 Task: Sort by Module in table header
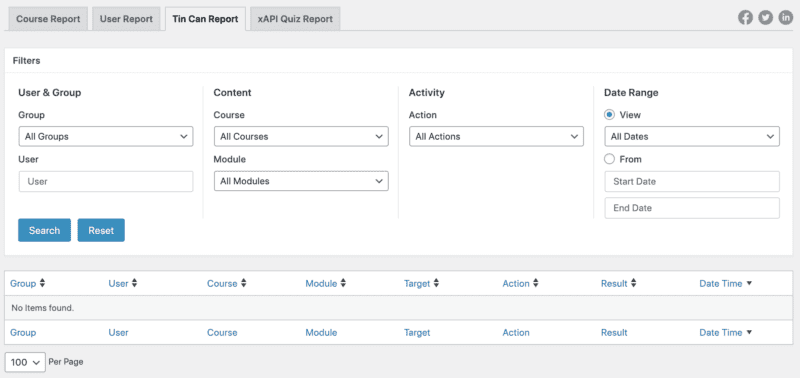click(x=321, y=284)
